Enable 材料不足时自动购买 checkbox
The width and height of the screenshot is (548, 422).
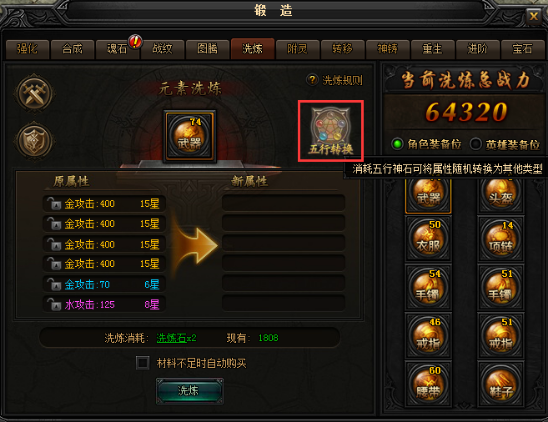[x=142, y=363]
